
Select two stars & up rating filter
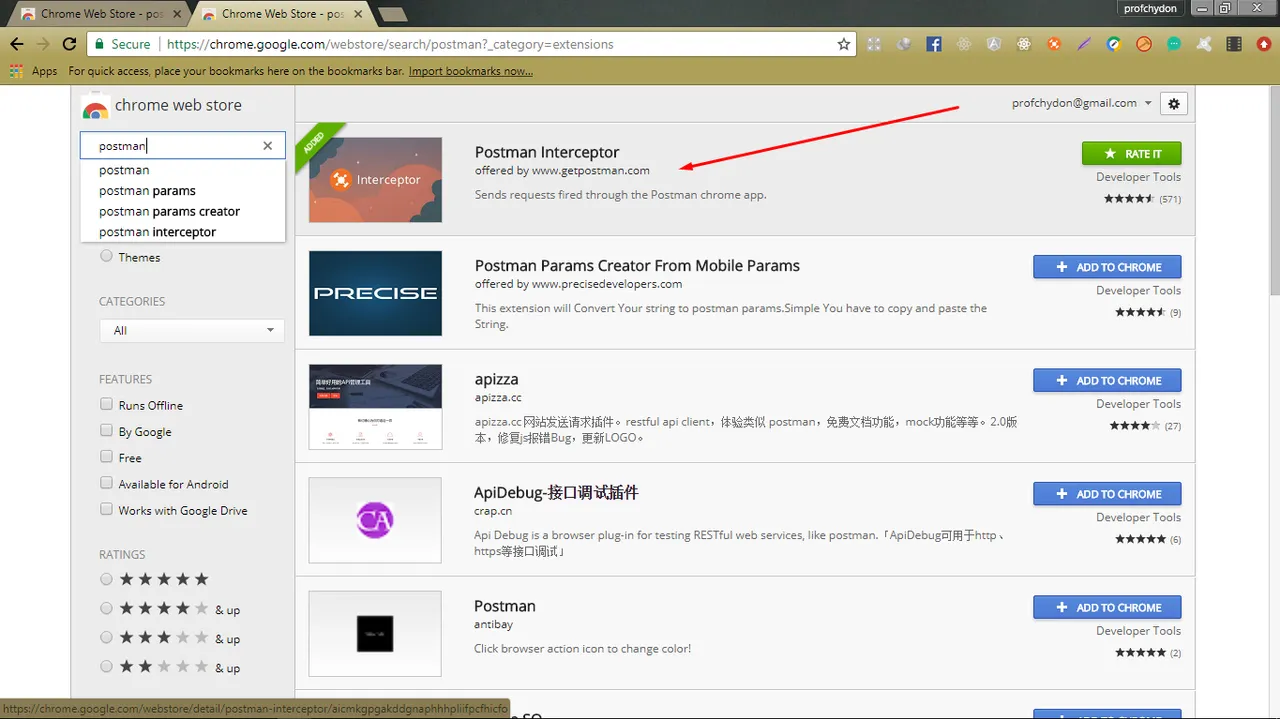tap(106, 666)
